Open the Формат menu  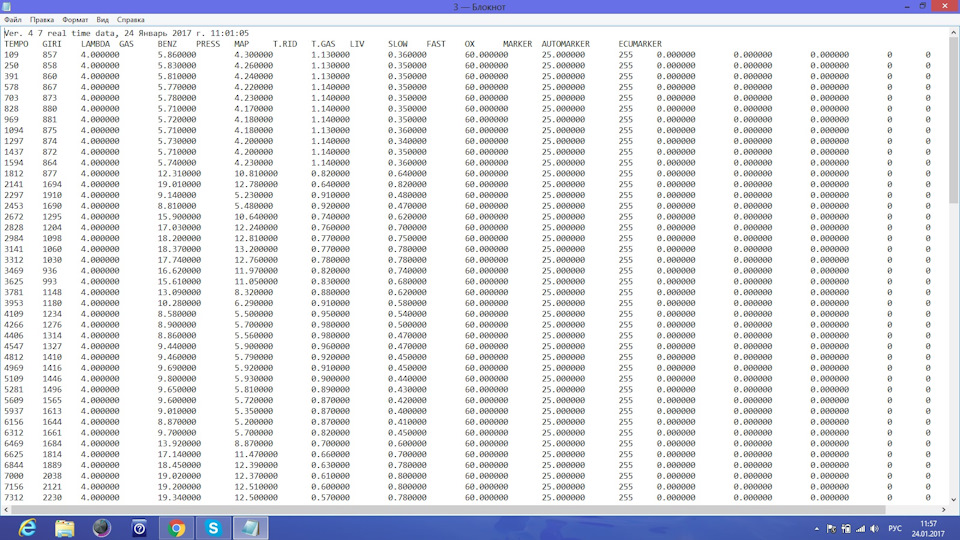click(x=75, y=20)
